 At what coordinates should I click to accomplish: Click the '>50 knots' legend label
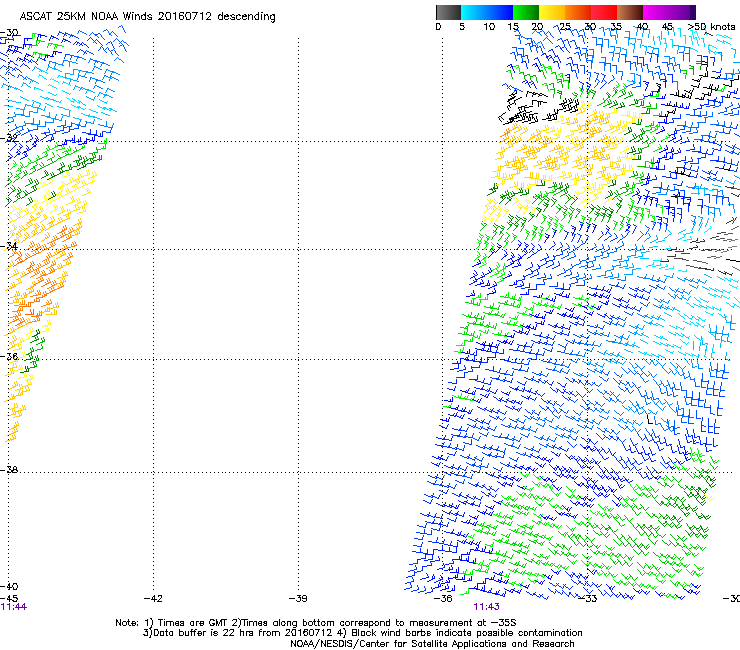[x=711, y=26]
